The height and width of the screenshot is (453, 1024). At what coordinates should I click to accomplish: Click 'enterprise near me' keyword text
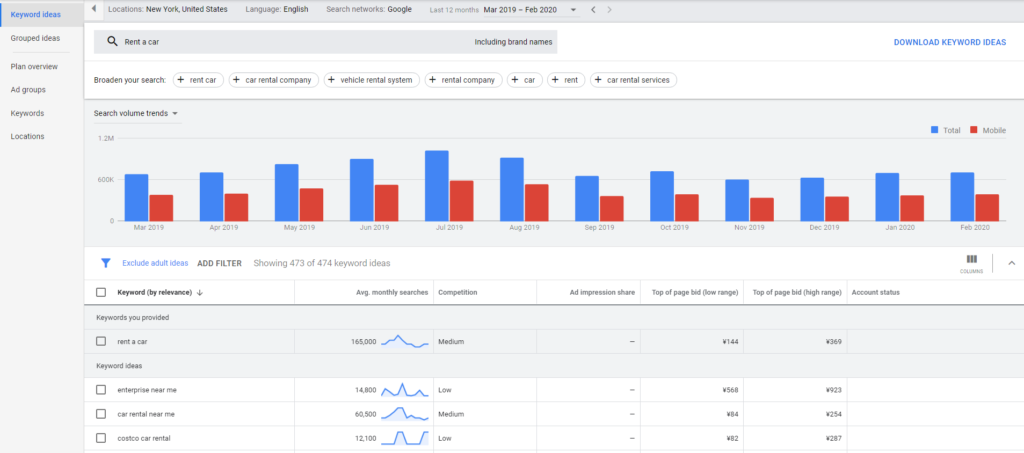[x=147, y=390]
